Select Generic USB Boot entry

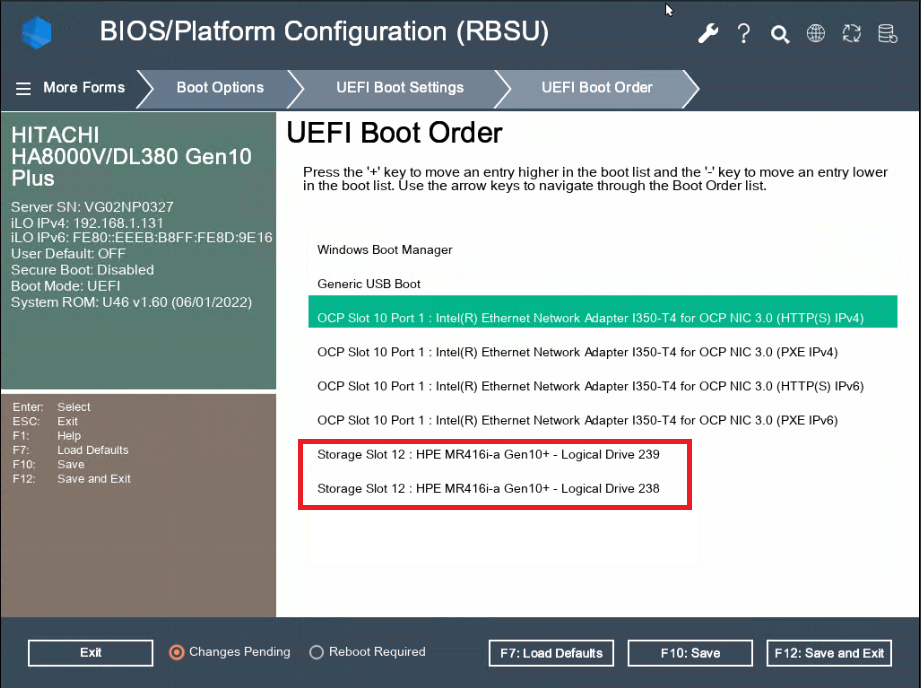tap(603, 284)
